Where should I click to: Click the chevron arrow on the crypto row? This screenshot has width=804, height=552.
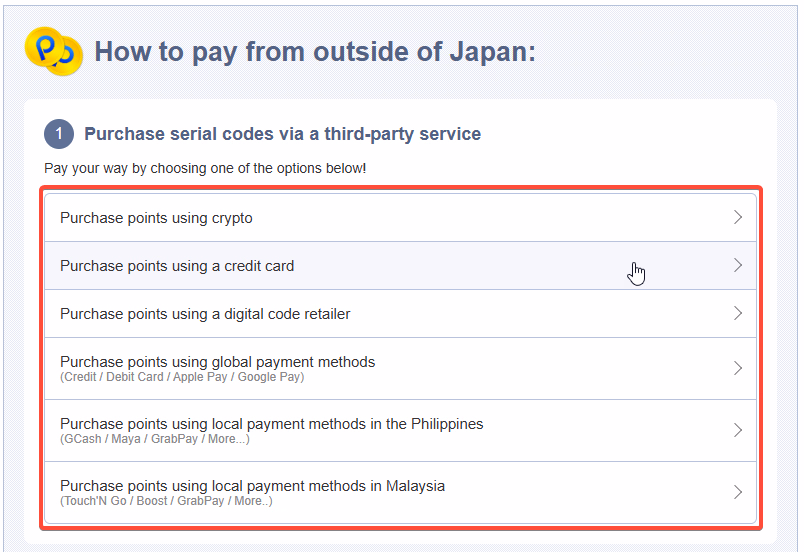pyautogui.click(x=738, y=217)
